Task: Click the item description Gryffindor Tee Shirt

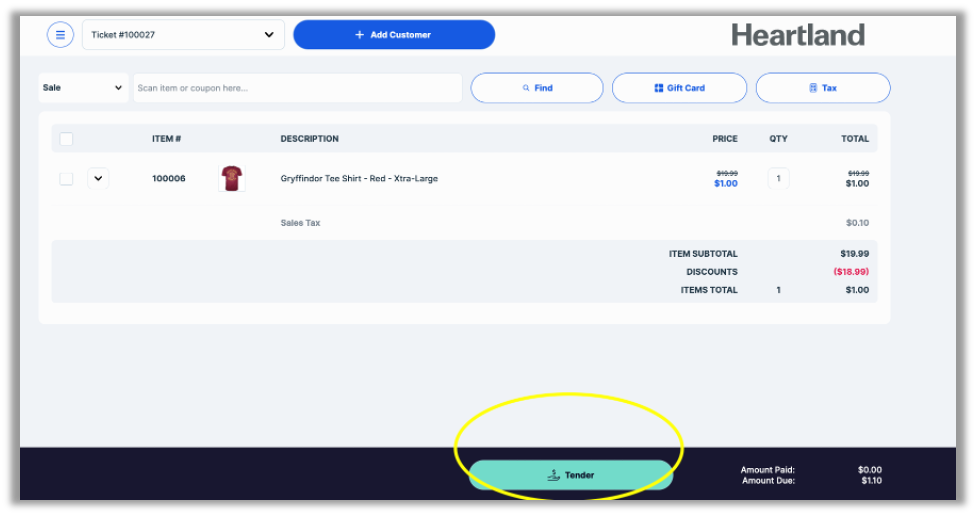Action: pos(359,179)
